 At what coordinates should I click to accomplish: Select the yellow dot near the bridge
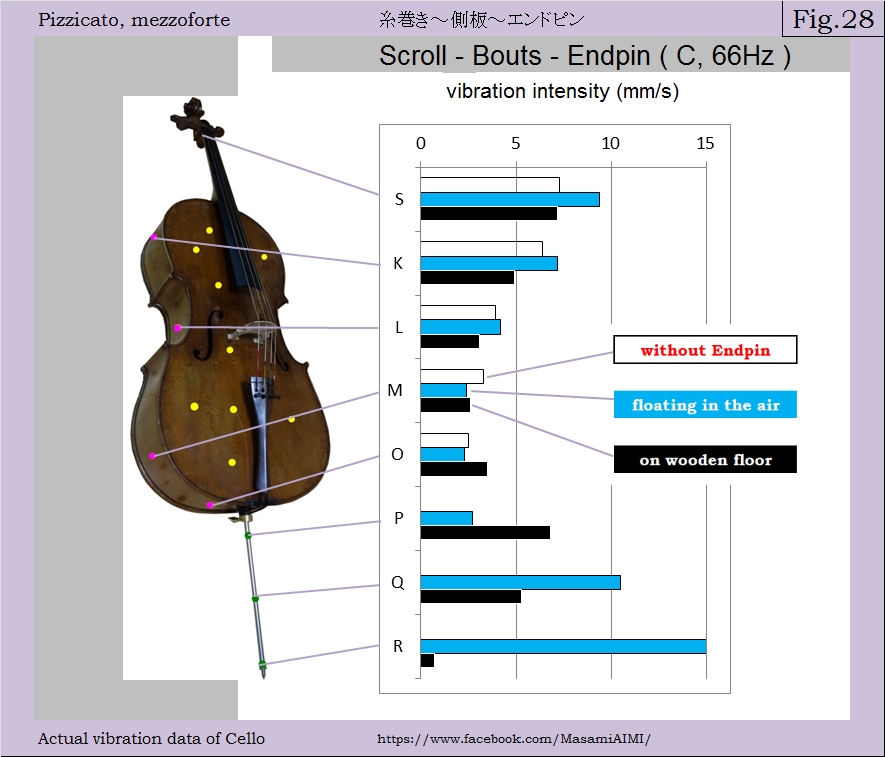click(x=231, y=350)
